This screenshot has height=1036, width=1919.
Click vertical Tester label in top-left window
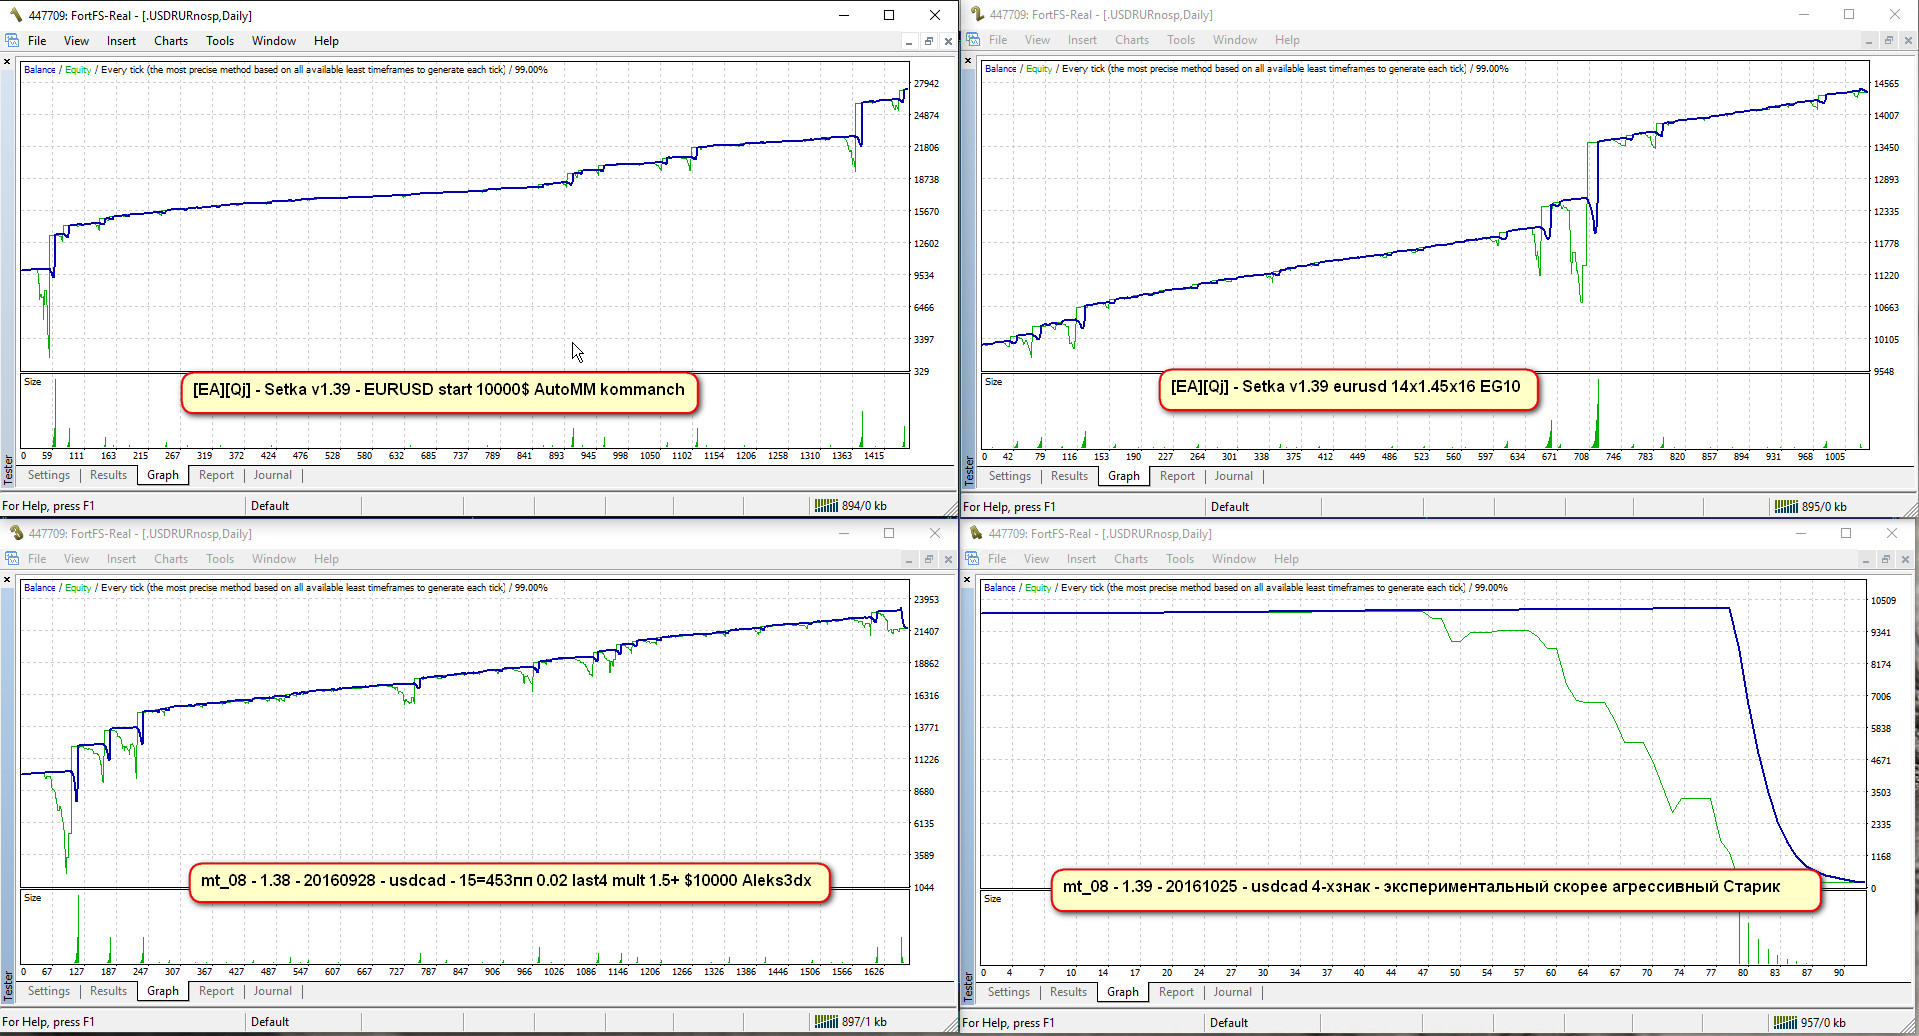8,469
